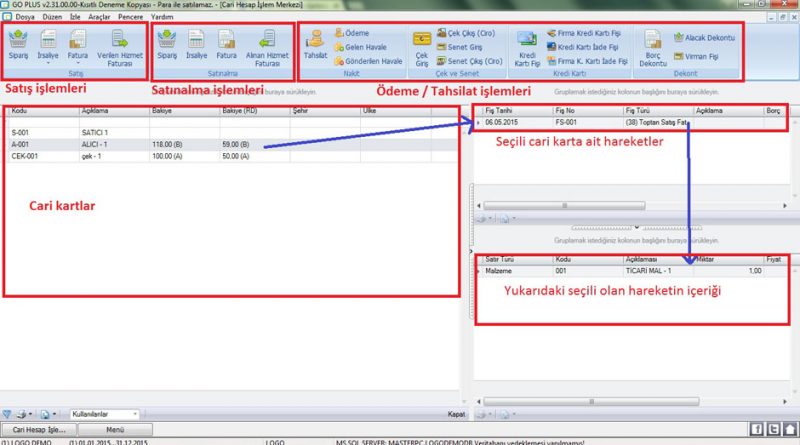Click the Tahsilat icon

(315, 46)
